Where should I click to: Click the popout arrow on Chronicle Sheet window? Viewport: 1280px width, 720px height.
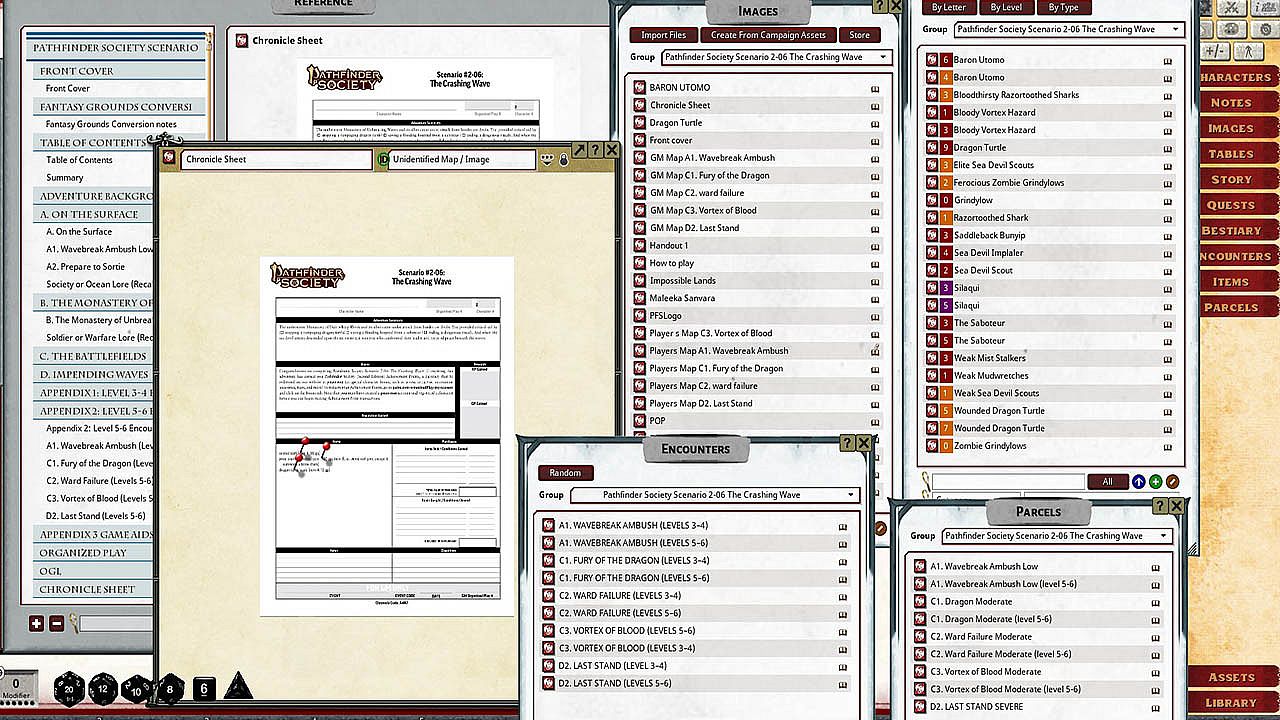(x=578, y=150)
